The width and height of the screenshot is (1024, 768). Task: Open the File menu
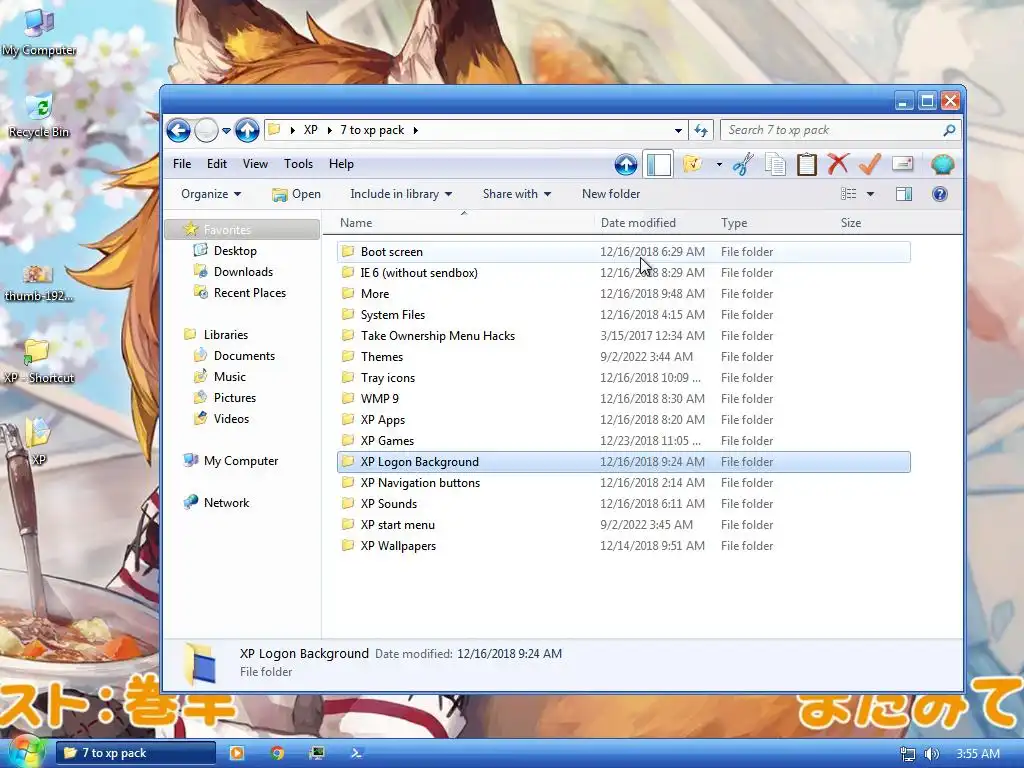point(182,164)
